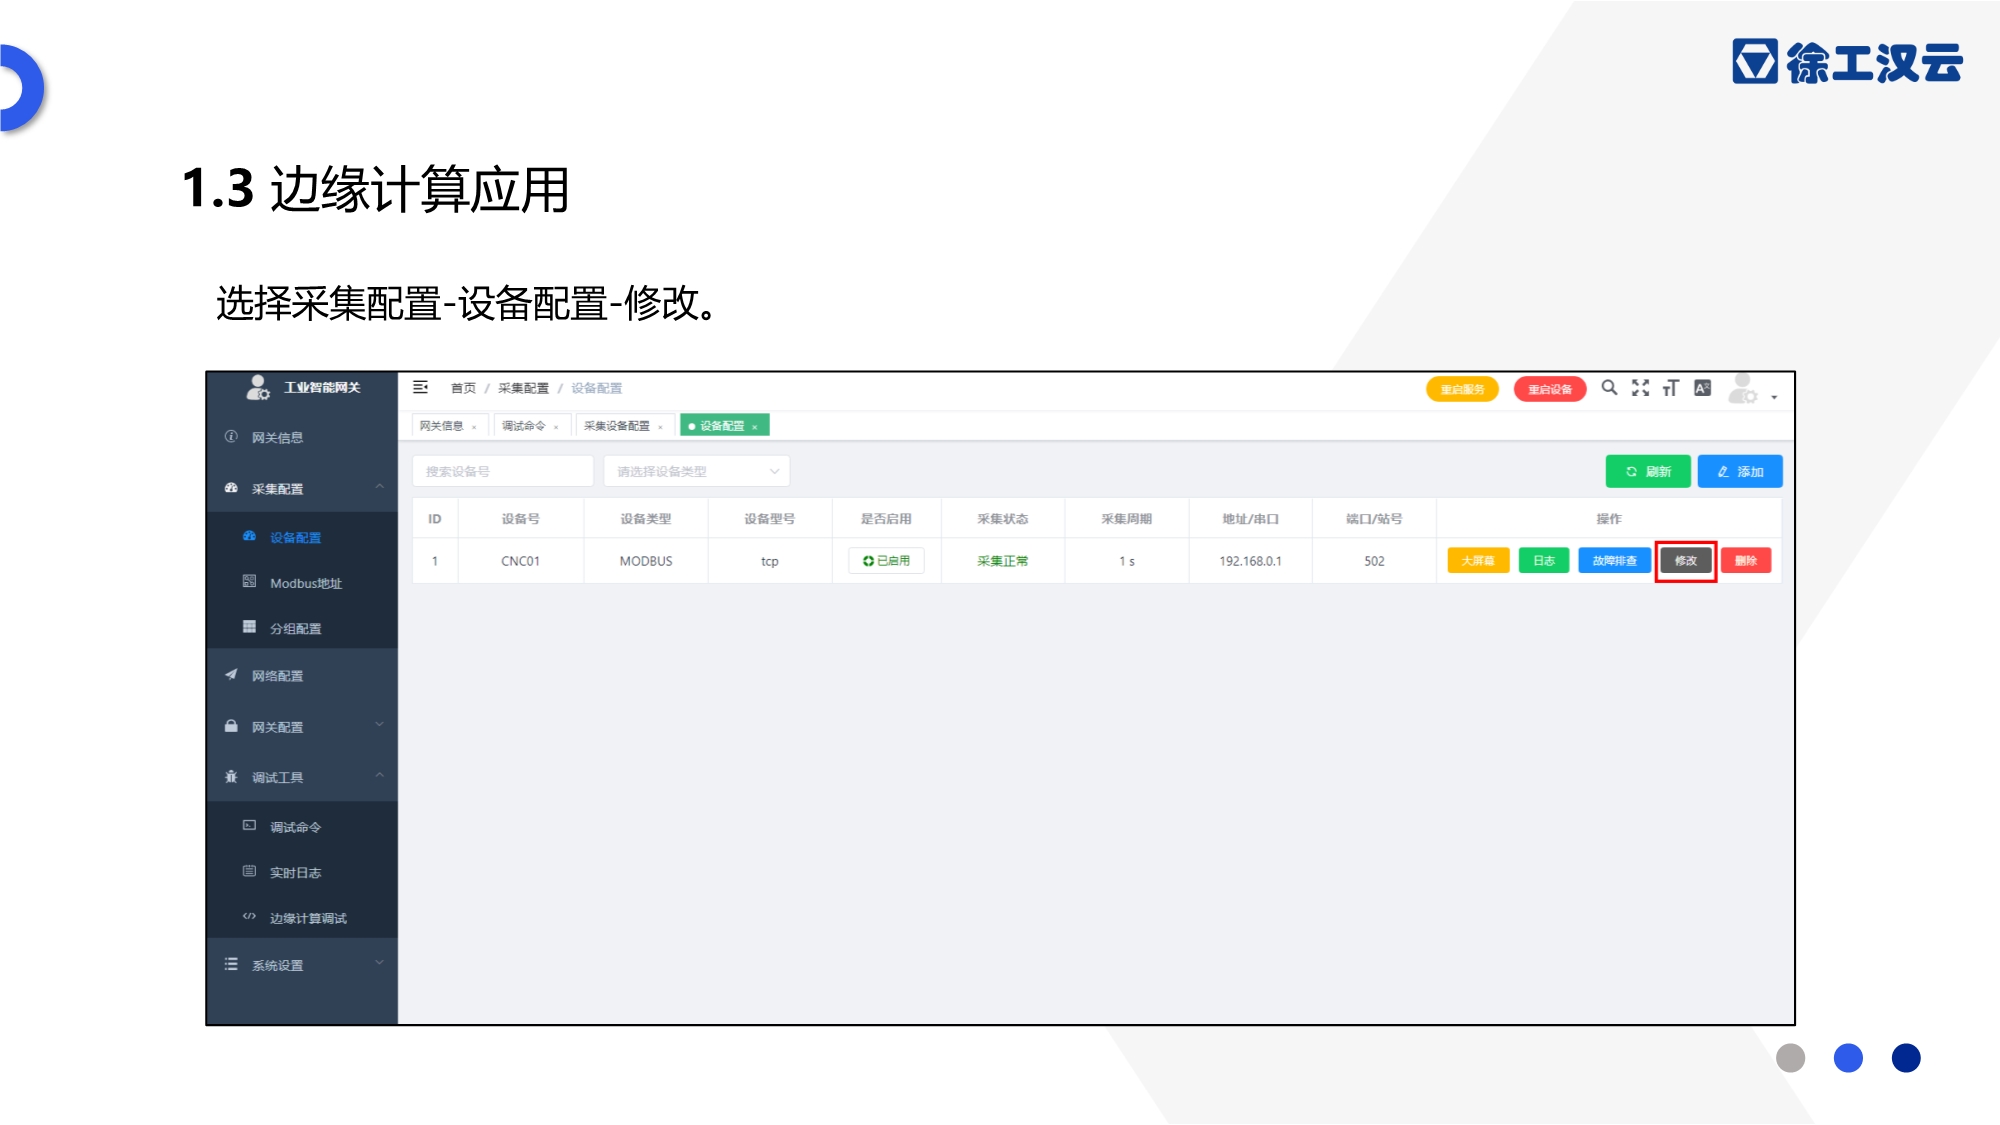The height and width of the screenshot is (1125, 2000).
Task: Click the 网关信息 info icon in sidebar
Action: (x=231, y=437)
